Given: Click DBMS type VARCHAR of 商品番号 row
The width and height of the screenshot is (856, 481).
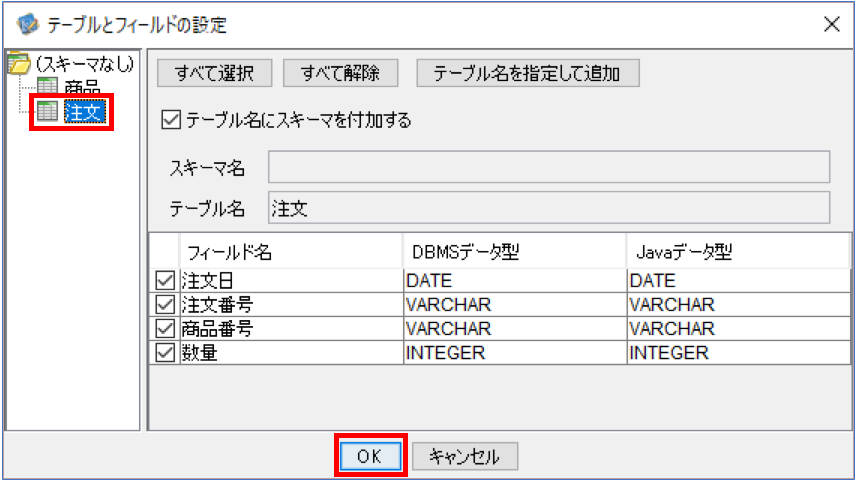Looking at the screenshot, I should click(515, 329).
